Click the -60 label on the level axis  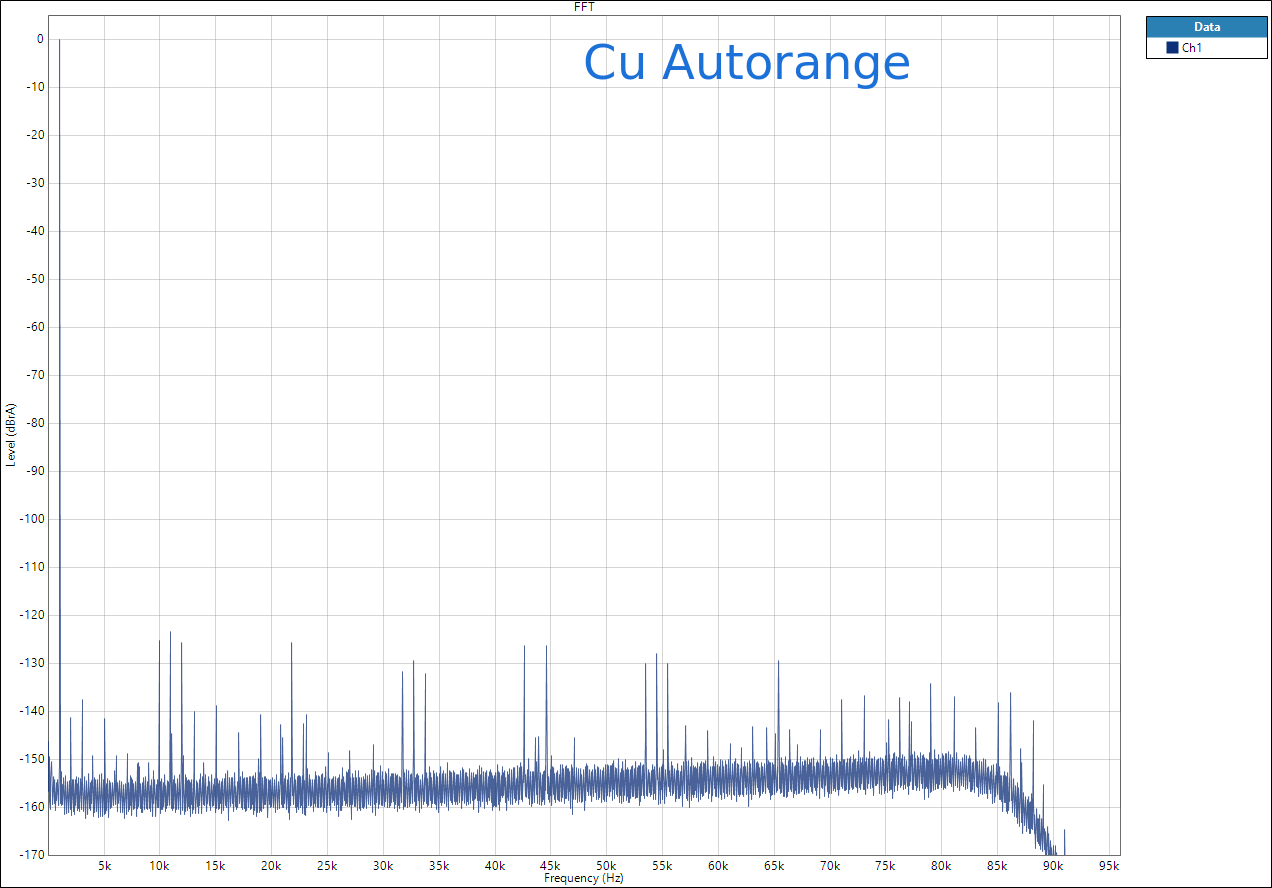click(34, 327)
